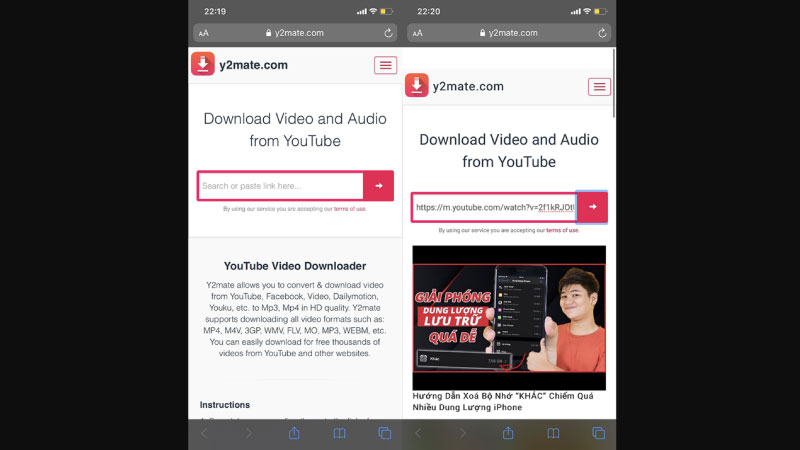Open 'terms of use' link in right screen
The width and height of the screenshot is (800, 450).
tap(562, 230)
